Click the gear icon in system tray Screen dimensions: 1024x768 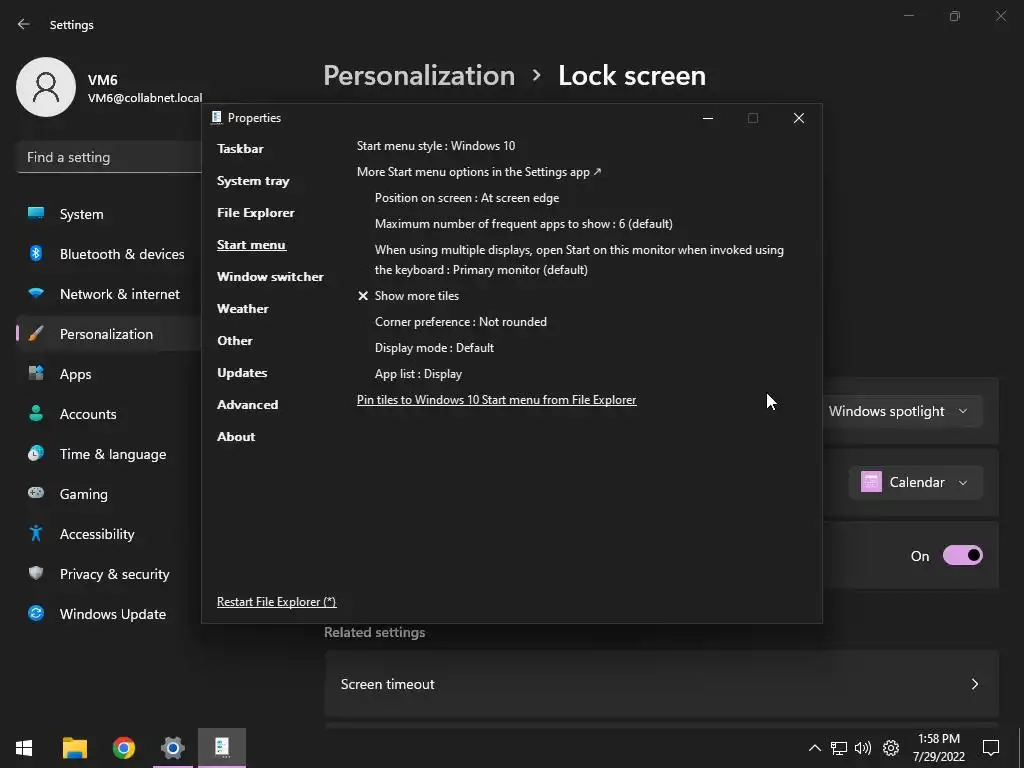point(891,748)
